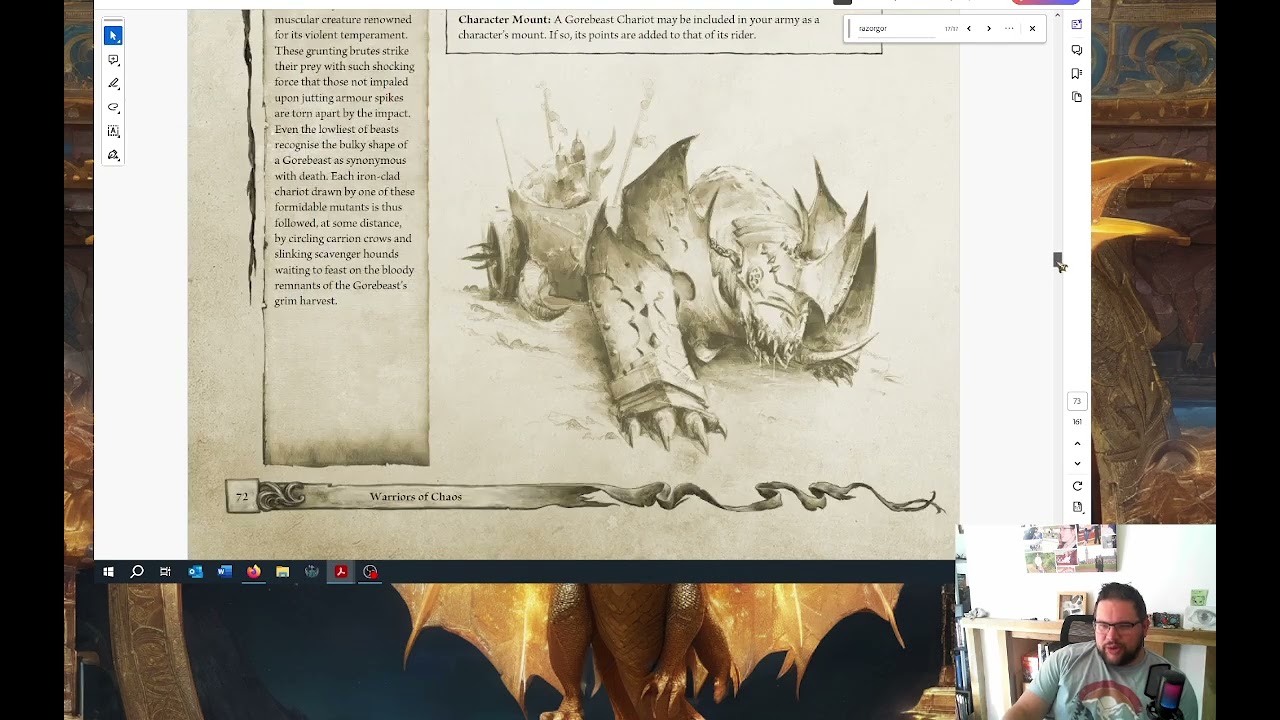Screen dimensions: 1280x720
Task: Open the Fill and Sign stamp tool
Action: (x=113, y=155)
